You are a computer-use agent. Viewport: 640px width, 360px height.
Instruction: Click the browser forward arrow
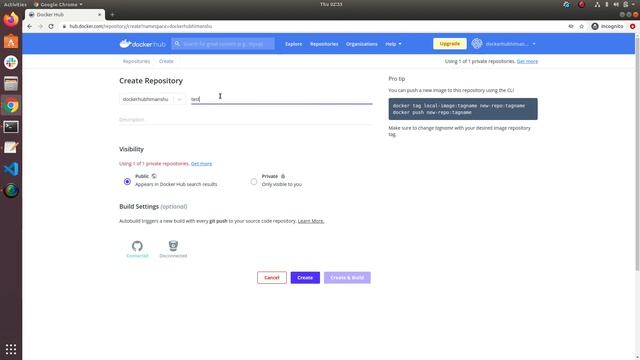click(x=40, y=26)
